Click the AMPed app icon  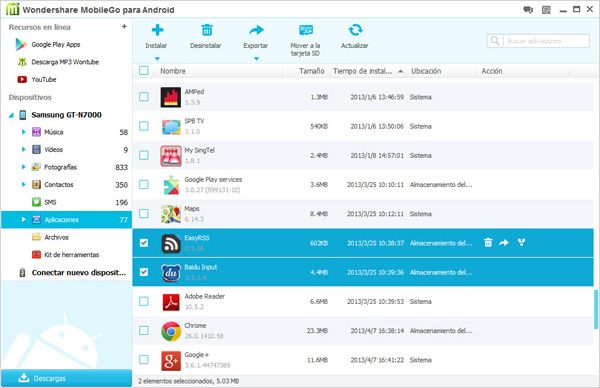pyautogui.click(x=171, y=97)
